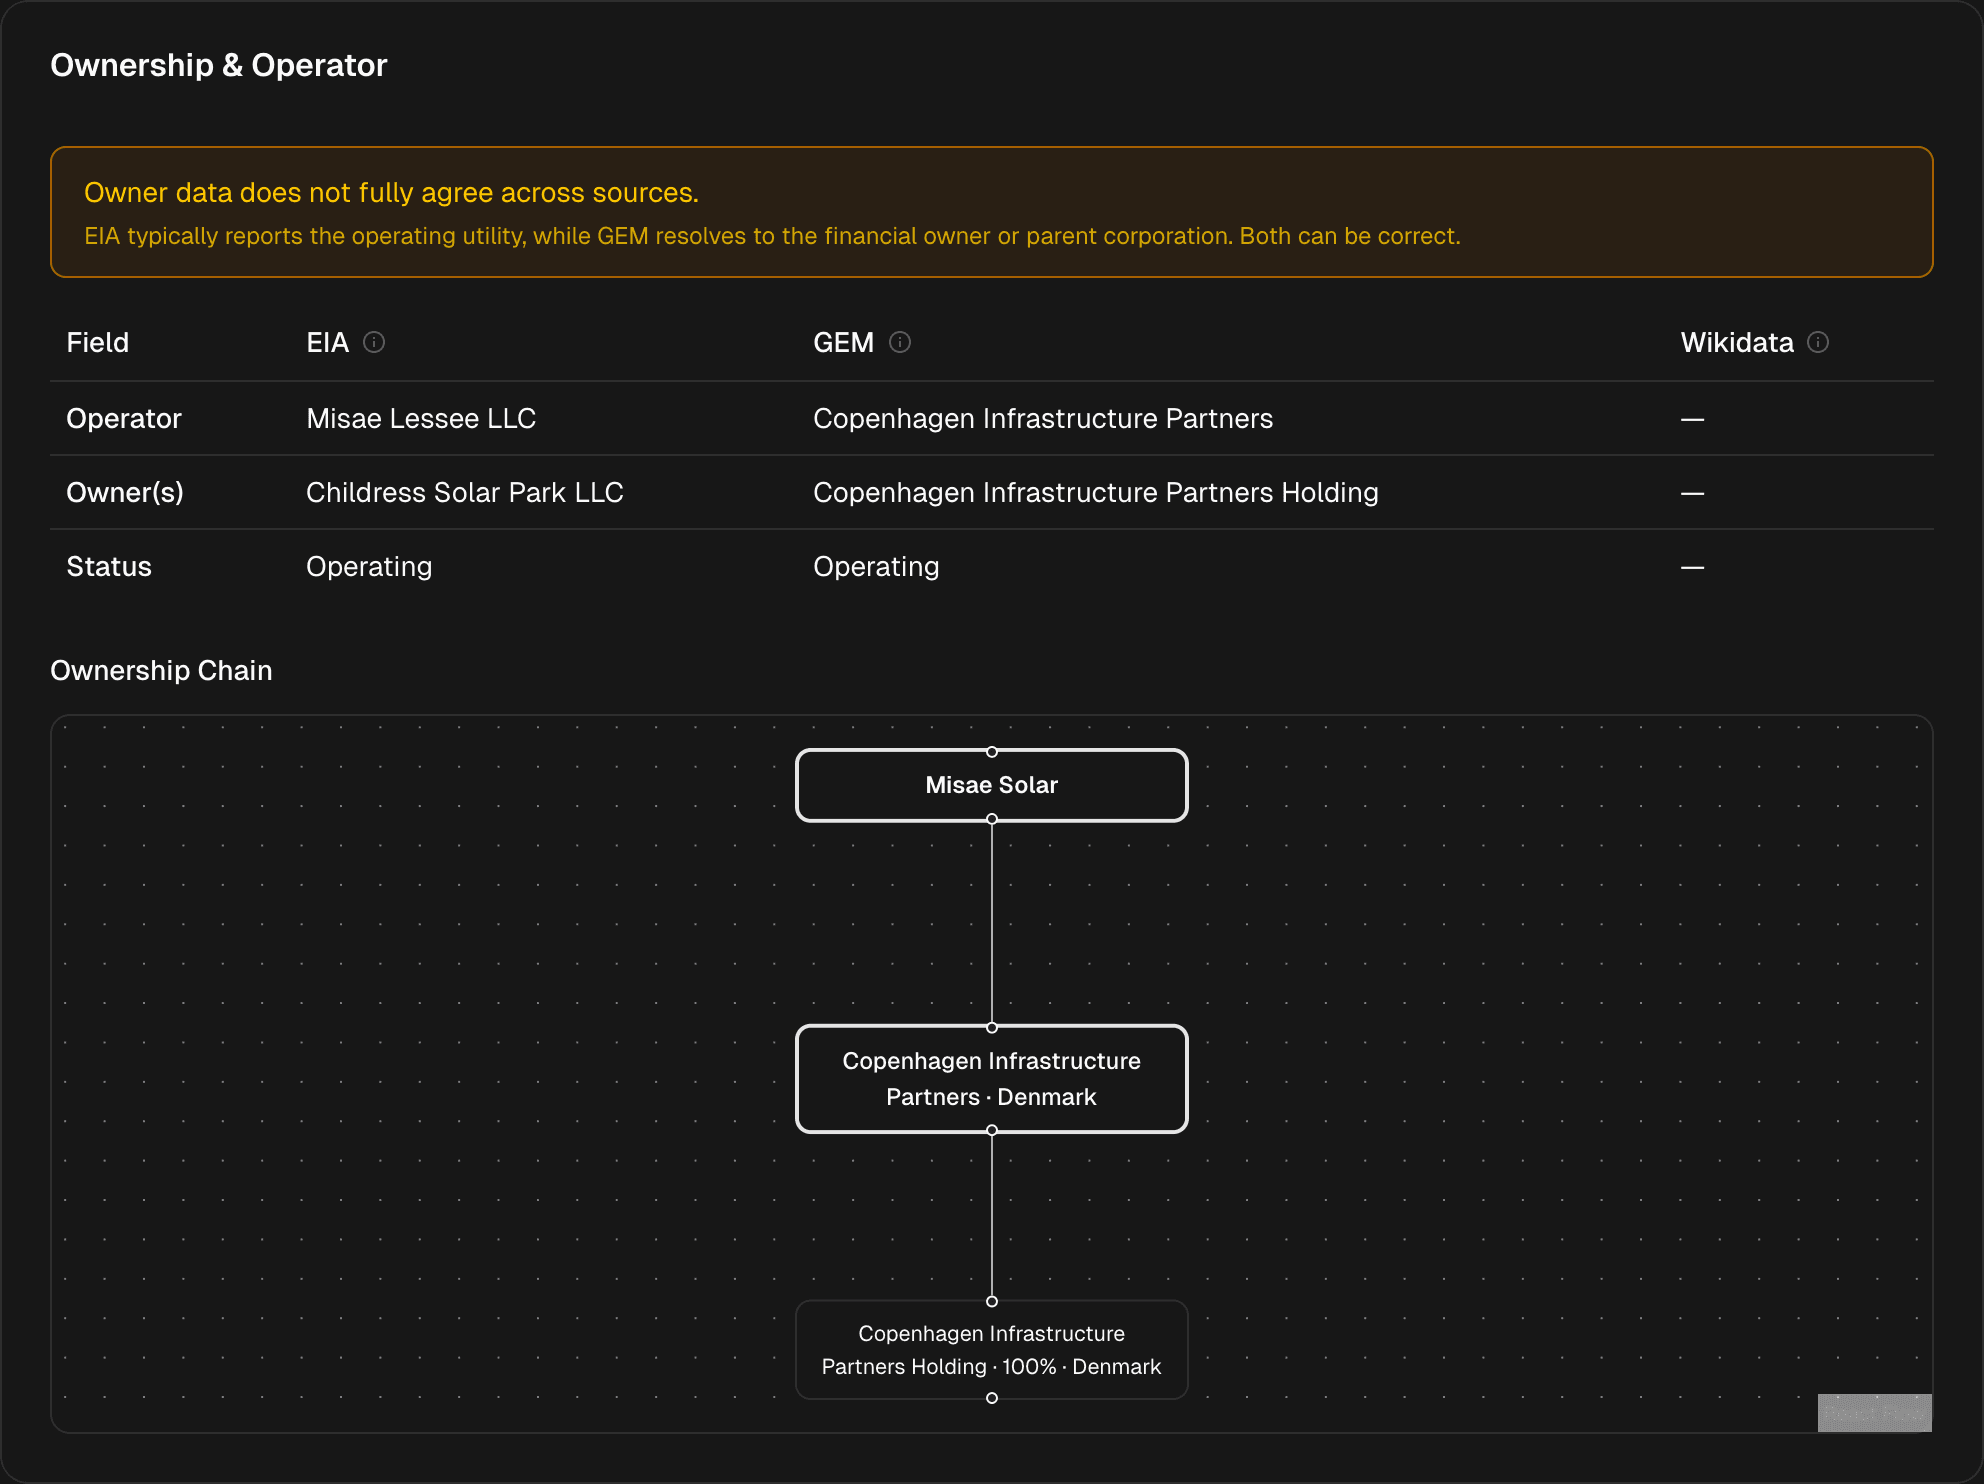Click the React Flow attribution link

tap(1874, 1413)
